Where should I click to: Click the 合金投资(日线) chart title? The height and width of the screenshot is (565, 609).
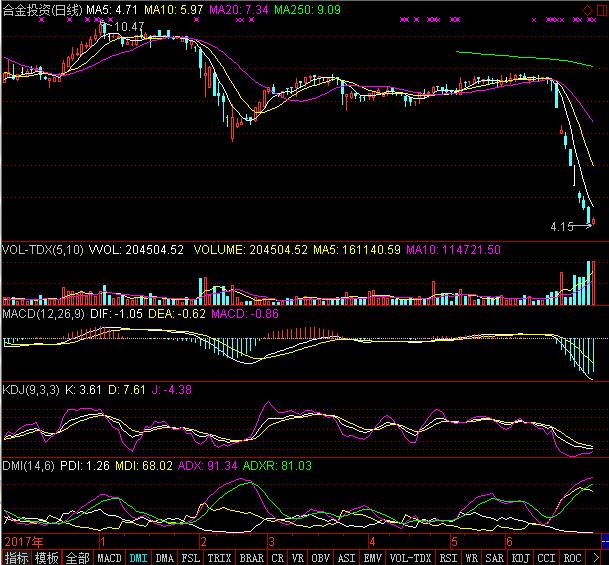point(42,10)
